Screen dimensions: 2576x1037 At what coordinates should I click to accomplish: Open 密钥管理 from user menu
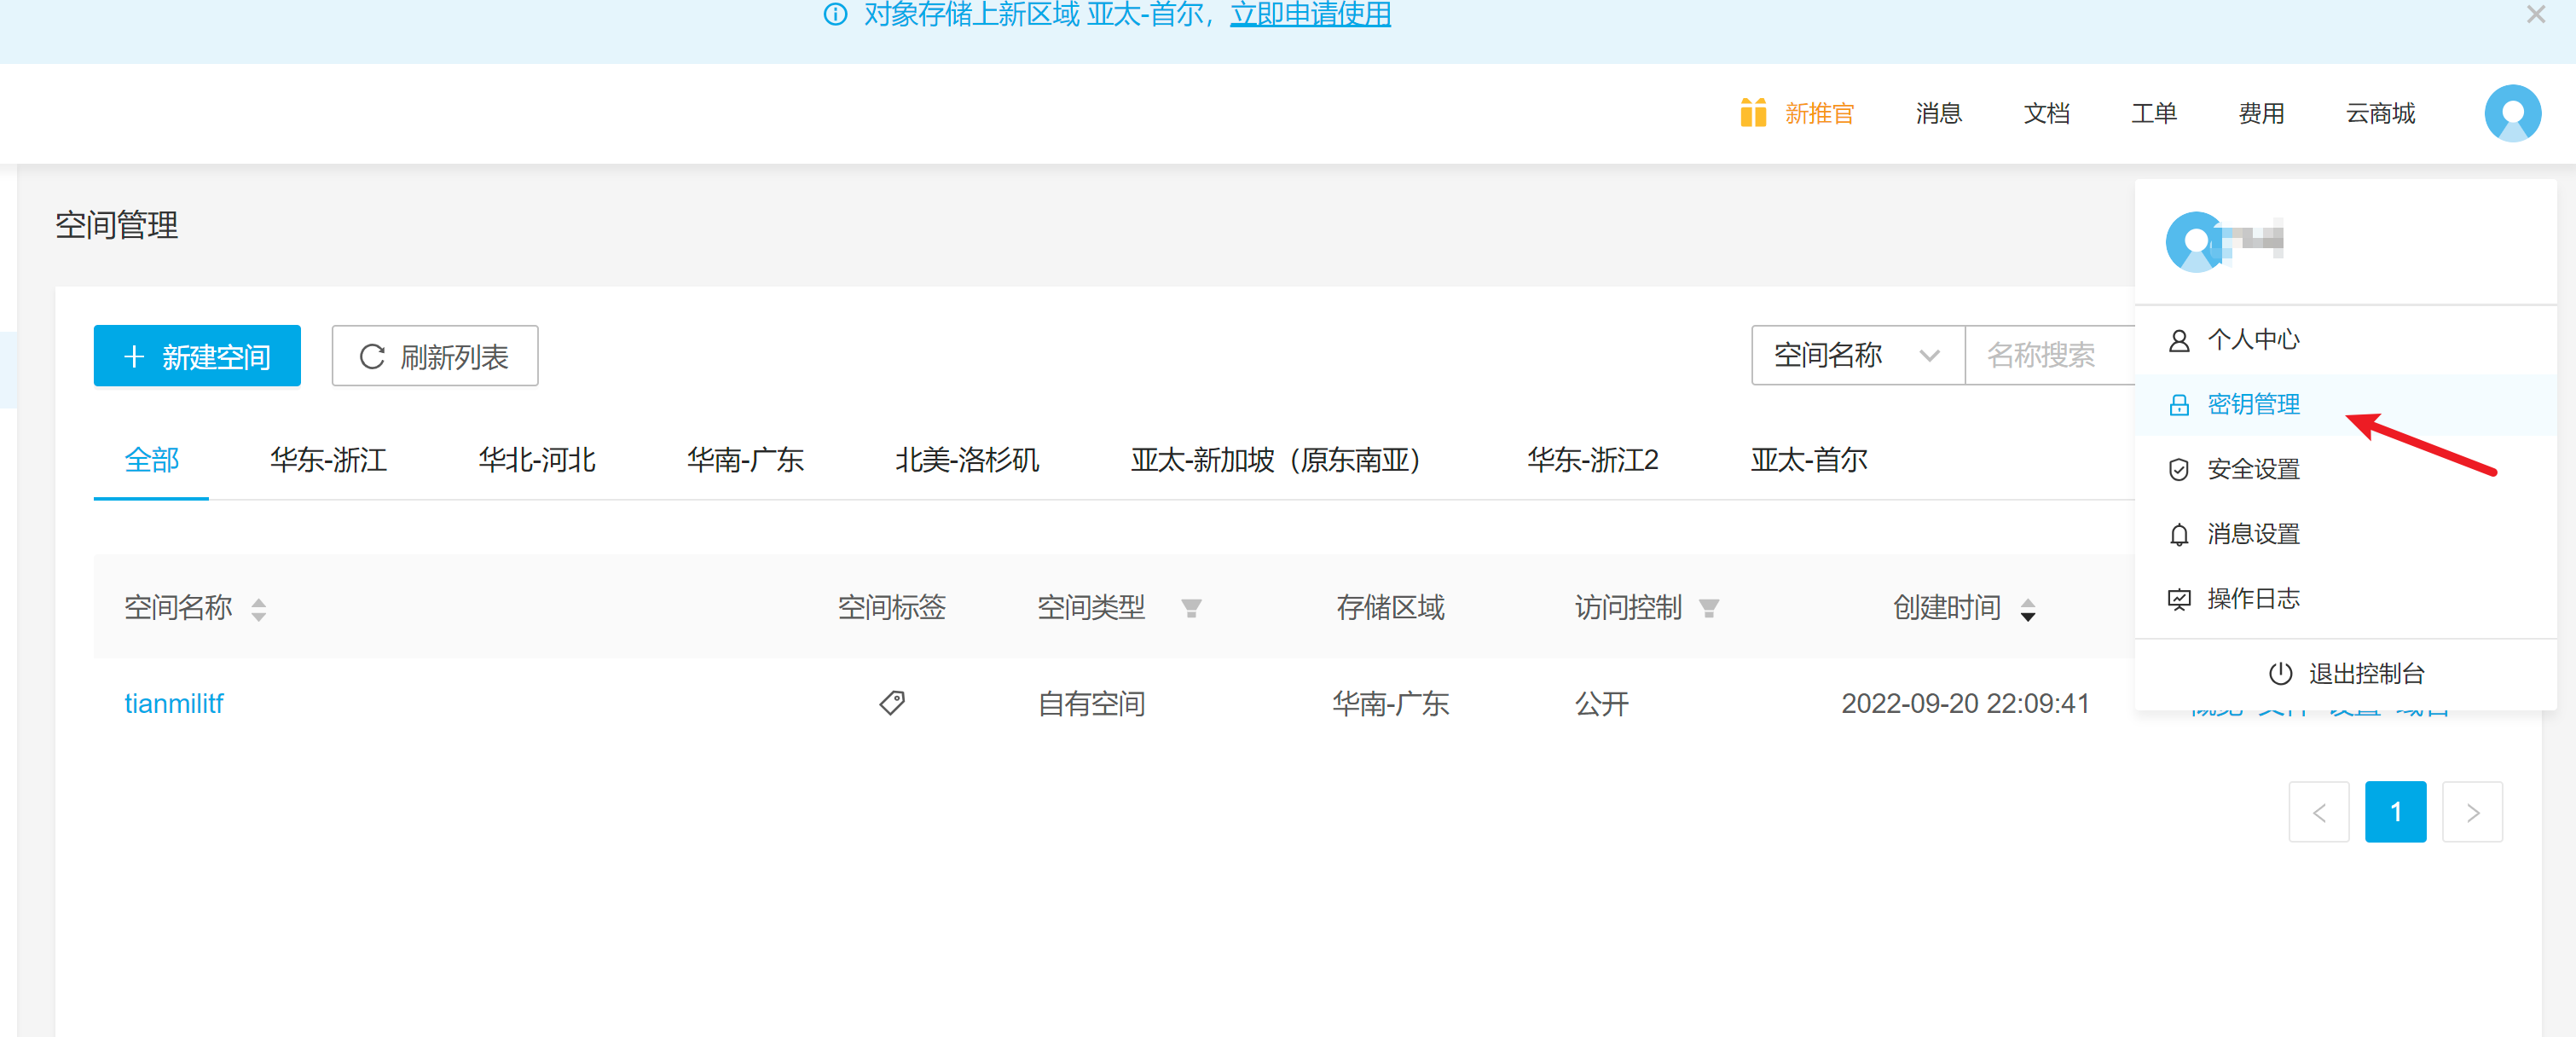click(2252, 404)
